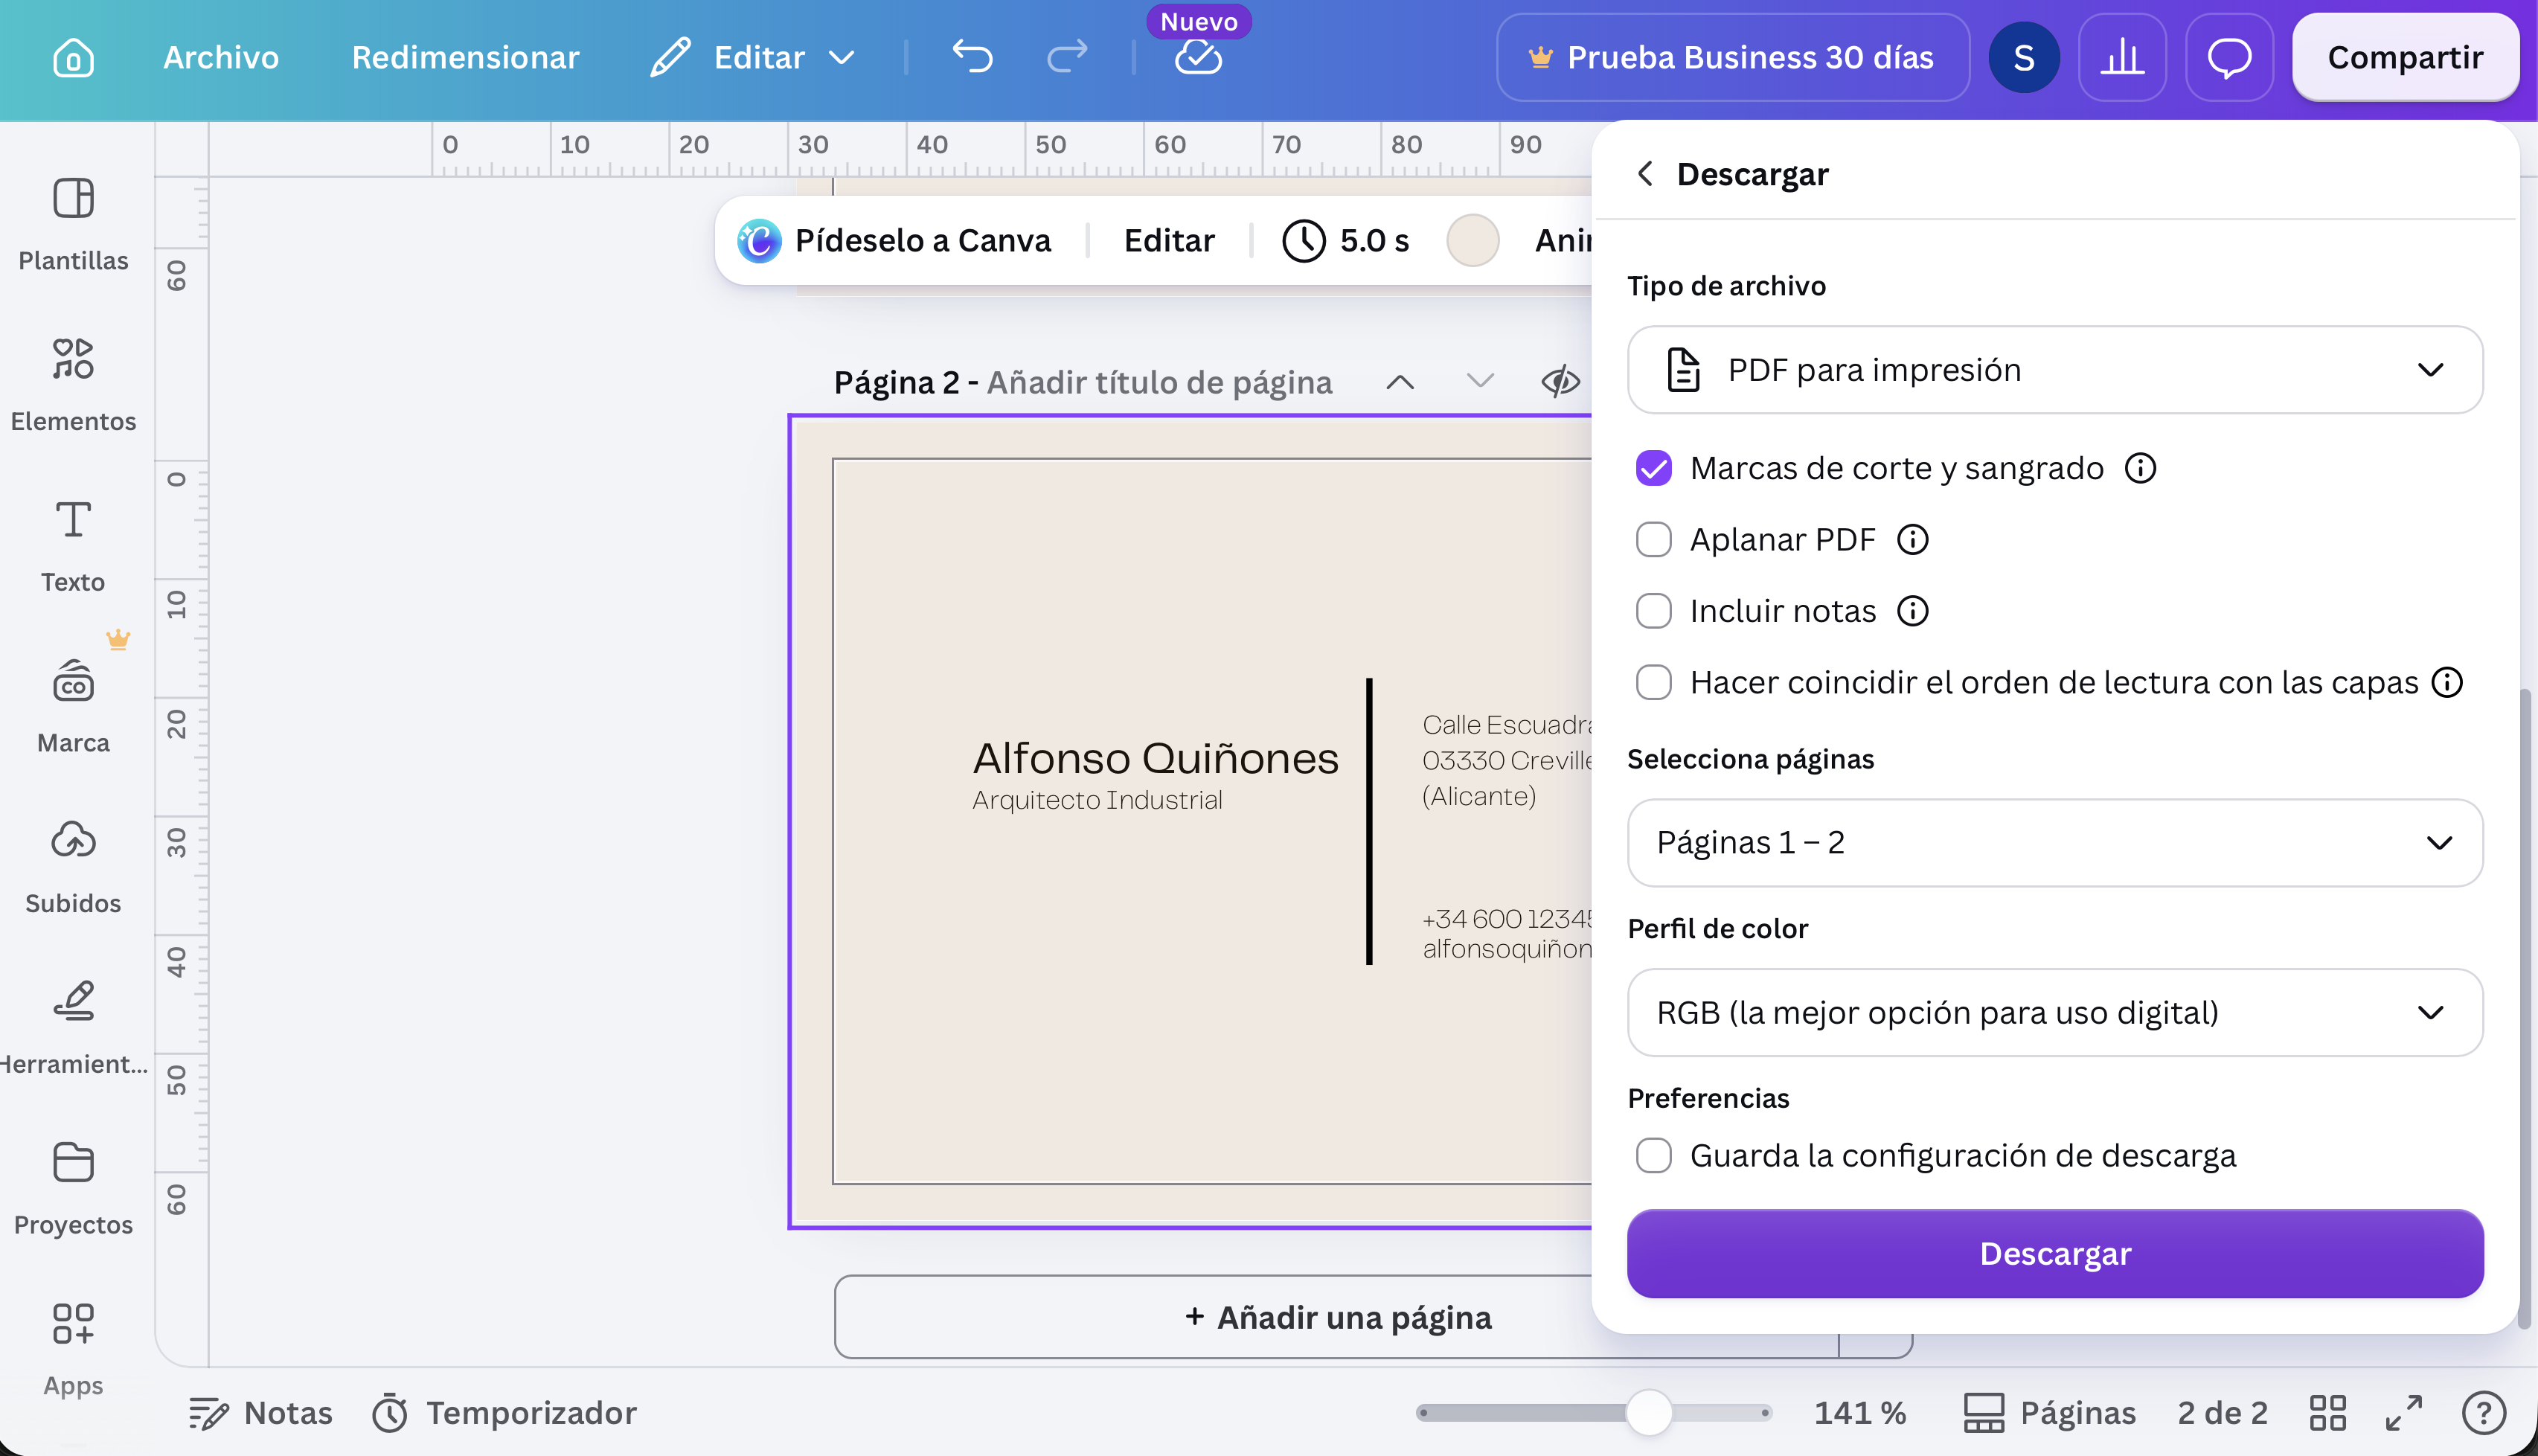This screenshot has height=1456, width=2538.
Task: Open the Temporizador timer
Action: 504,1413
